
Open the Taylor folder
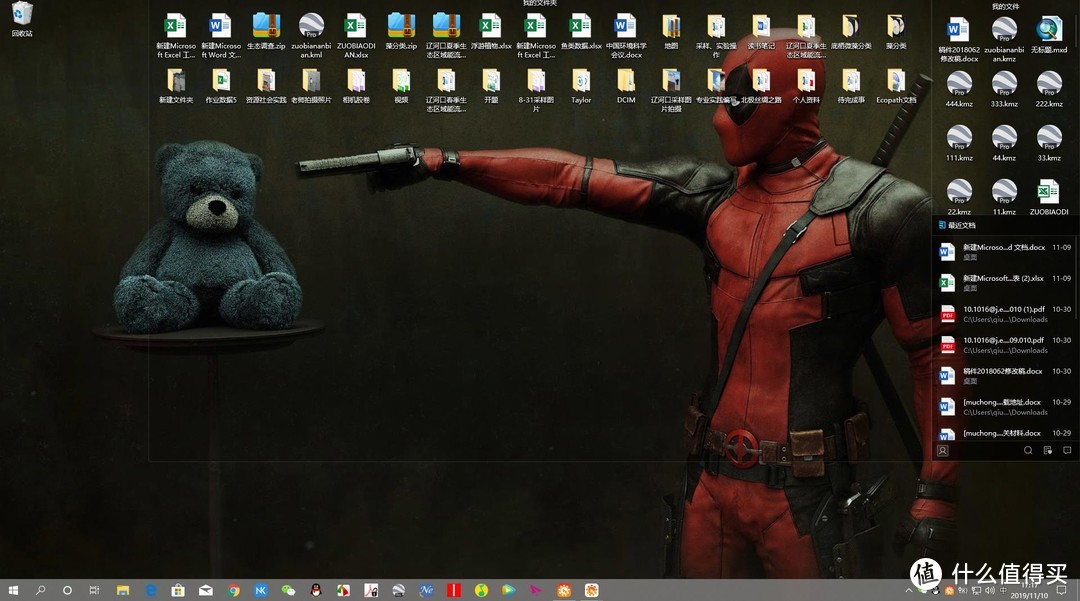point(581,86)
